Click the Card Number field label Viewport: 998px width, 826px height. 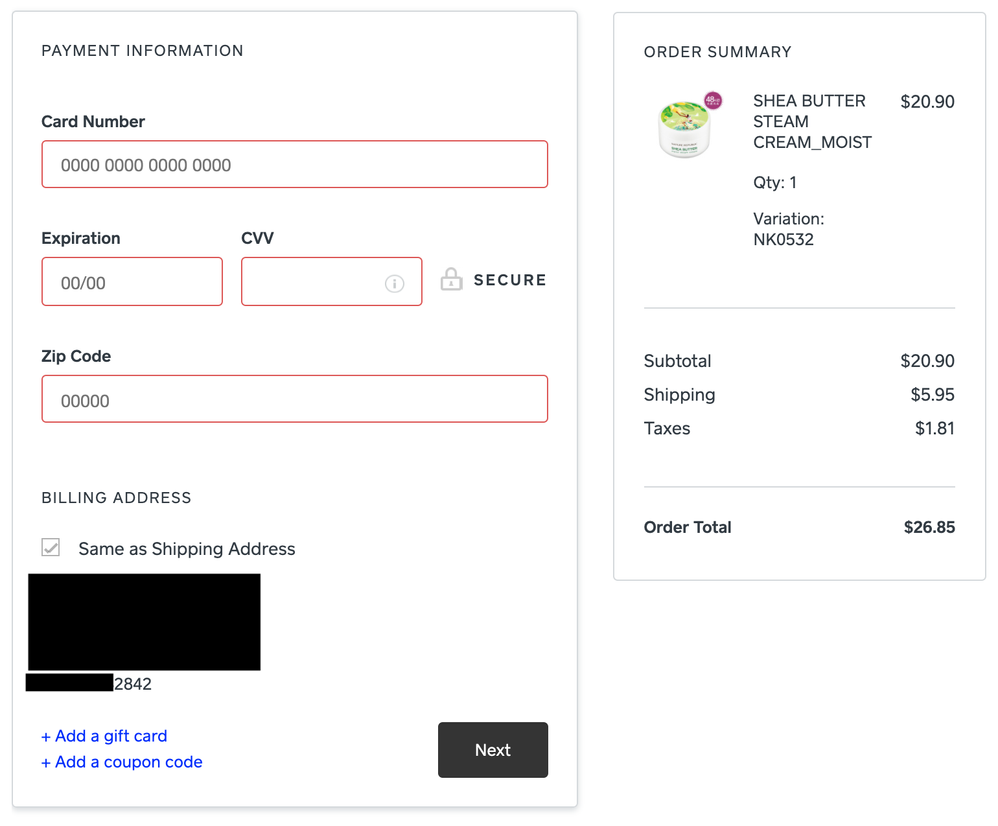click(x=93, y=122)
